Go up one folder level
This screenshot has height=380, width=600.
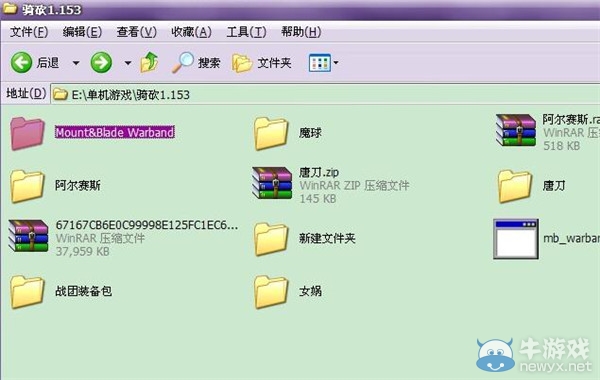pyautogui.click(x=150, y=62)
